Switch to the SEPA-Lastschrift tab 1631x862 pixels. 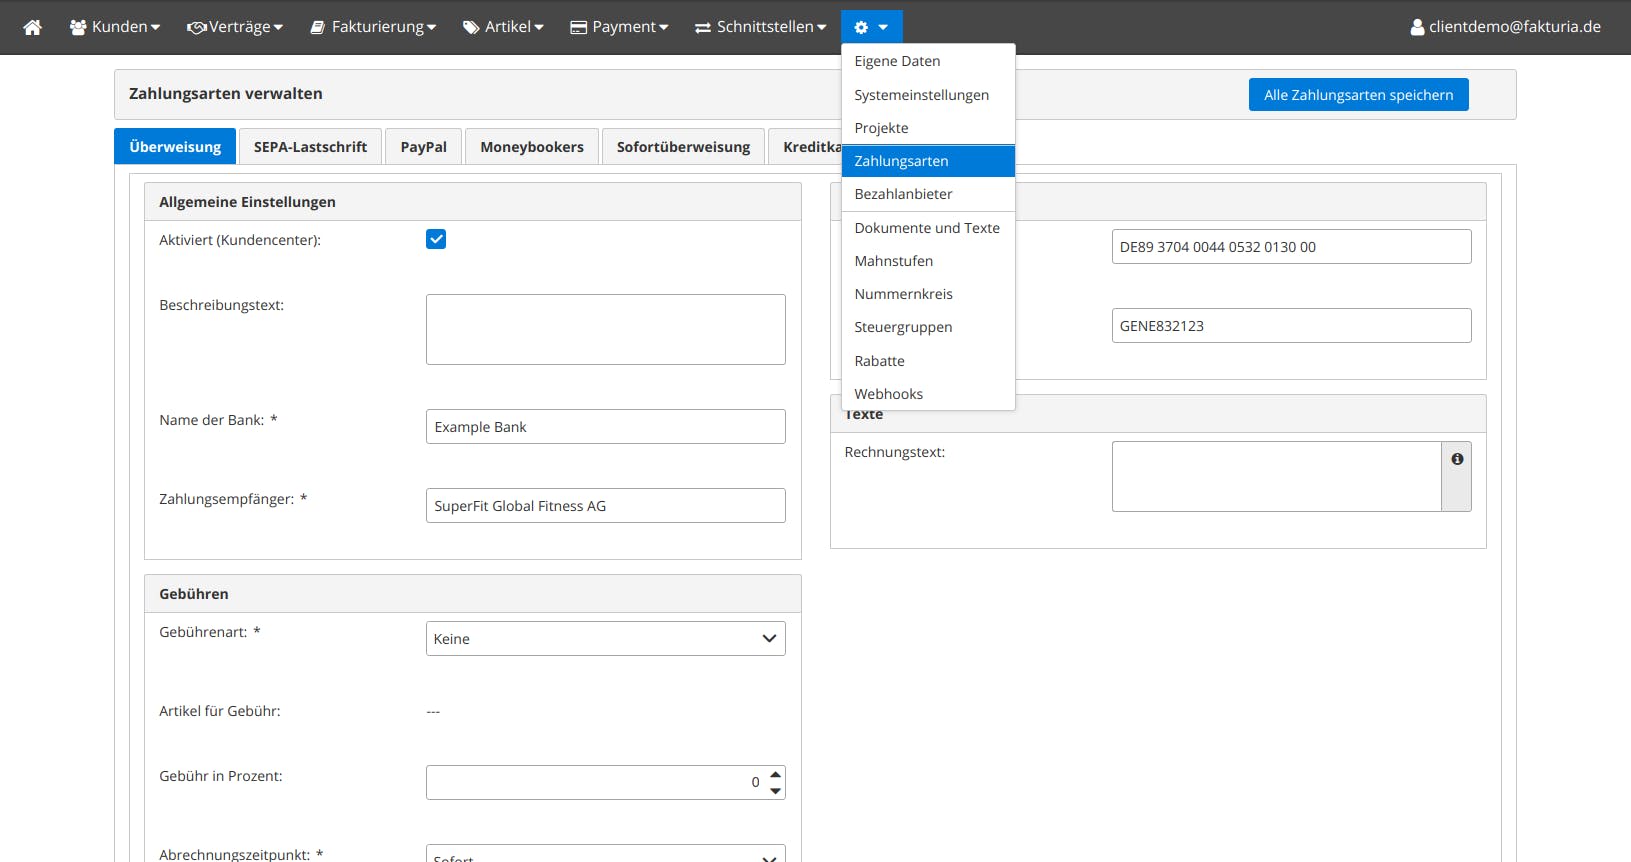310,147
